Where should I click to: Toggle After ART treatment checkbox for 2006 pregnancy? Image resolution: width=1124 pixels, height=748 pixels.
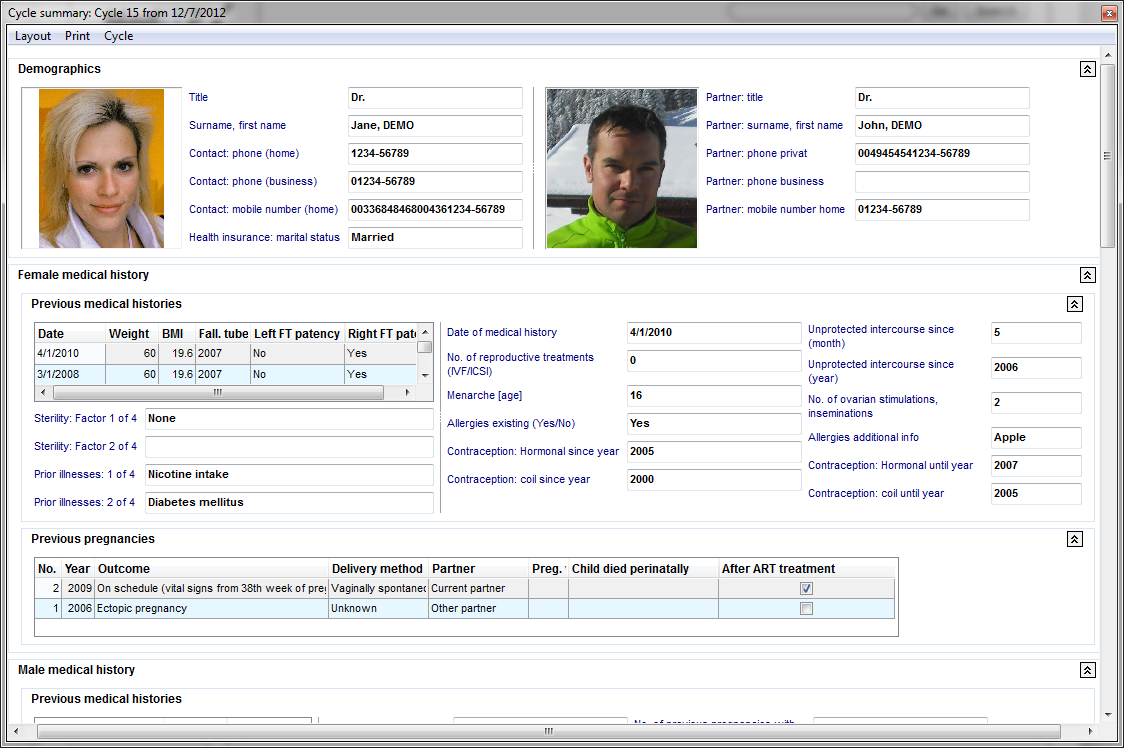click(806, 608)
